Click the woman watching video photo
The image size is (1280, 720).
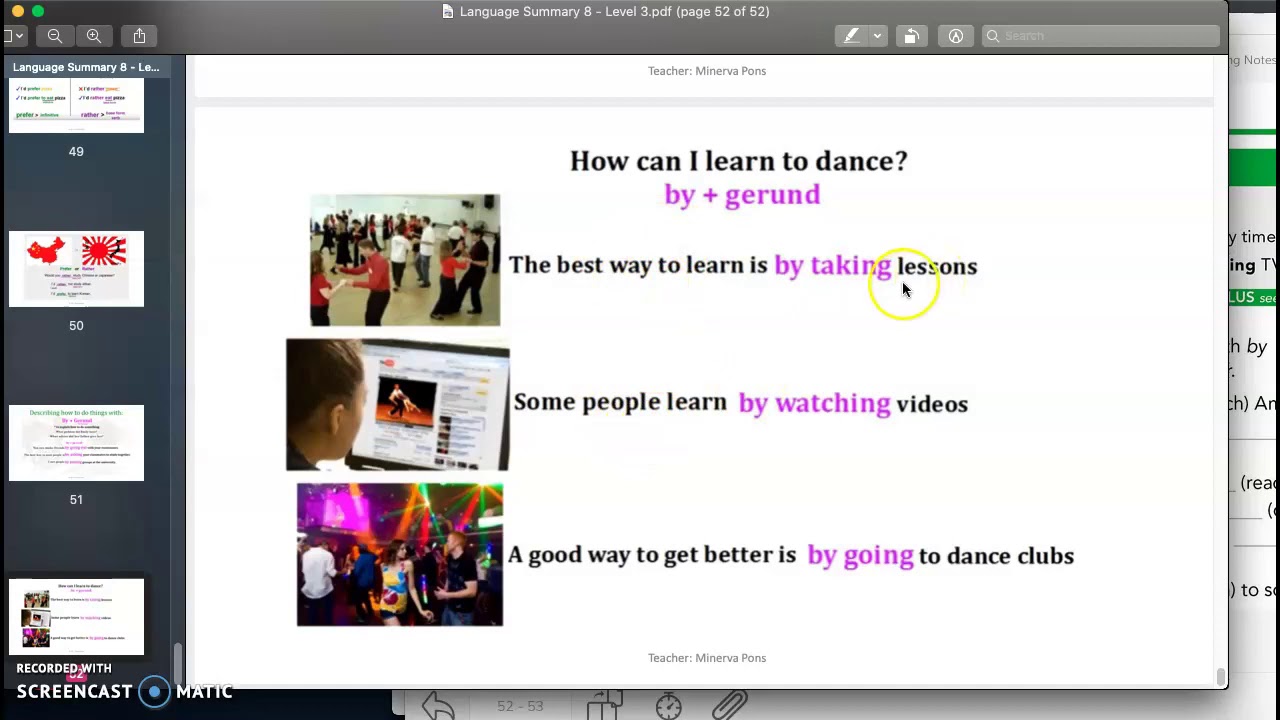398,404
